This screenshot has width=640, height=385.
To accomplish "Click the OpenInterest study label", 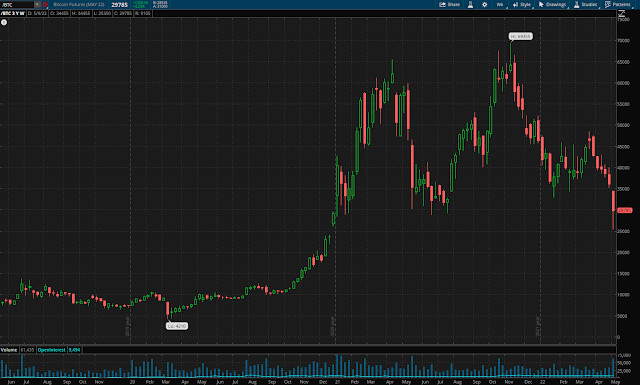I will (x=51, y=350).
